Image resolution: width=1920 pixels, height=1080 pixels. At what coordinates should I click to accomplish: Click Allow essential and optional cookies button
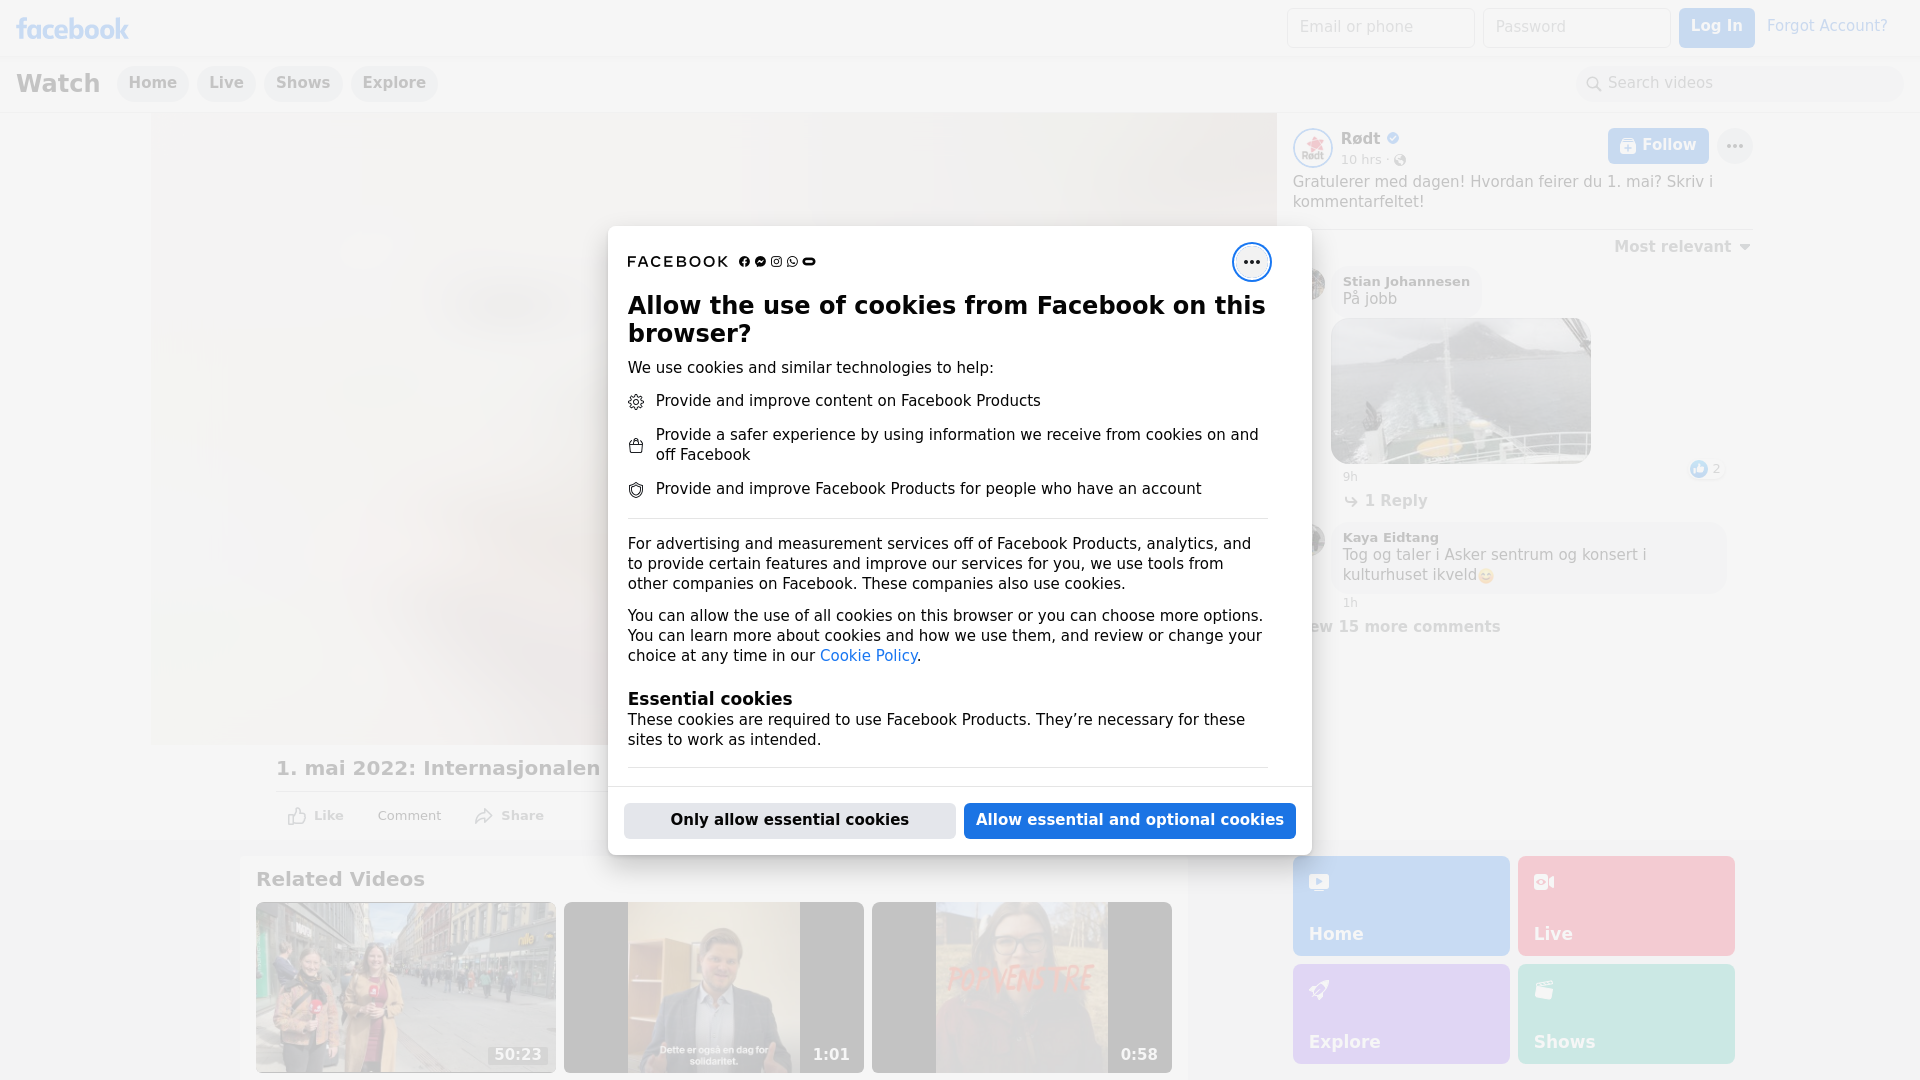[x=1129, y=820]
